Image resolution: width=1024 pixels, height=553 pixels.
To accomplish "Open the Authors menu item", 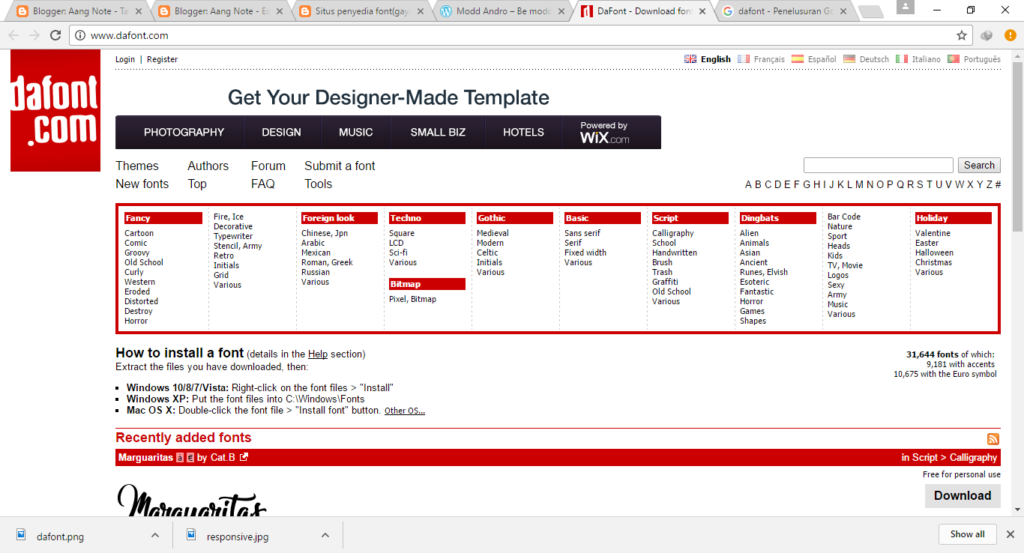I will (x=208, y=166).
